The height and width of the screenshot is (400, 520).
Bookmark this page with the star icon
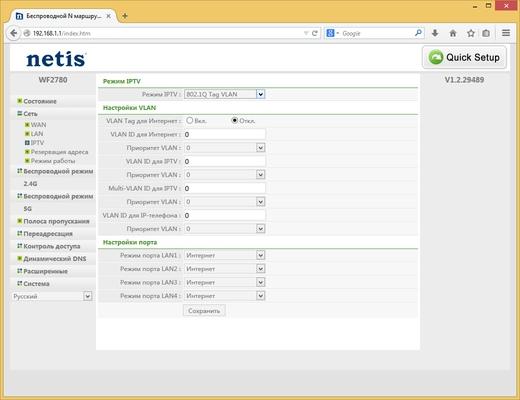pos(471,33)
